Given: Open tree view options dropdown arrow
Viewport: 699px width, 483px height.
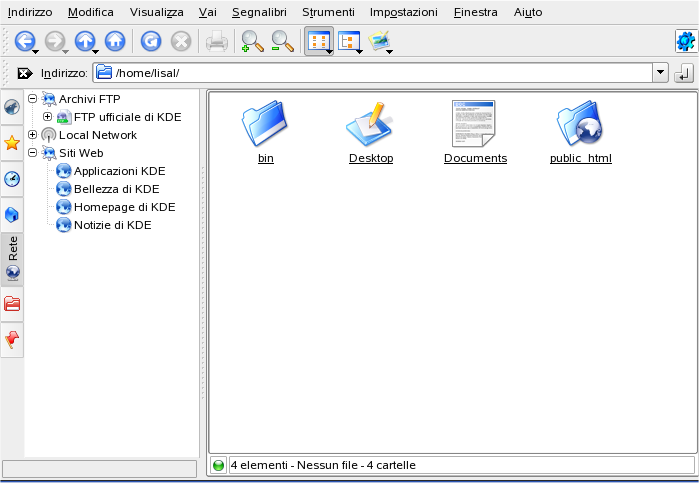Looking at the screenshot, I should (x=359, y=52).
